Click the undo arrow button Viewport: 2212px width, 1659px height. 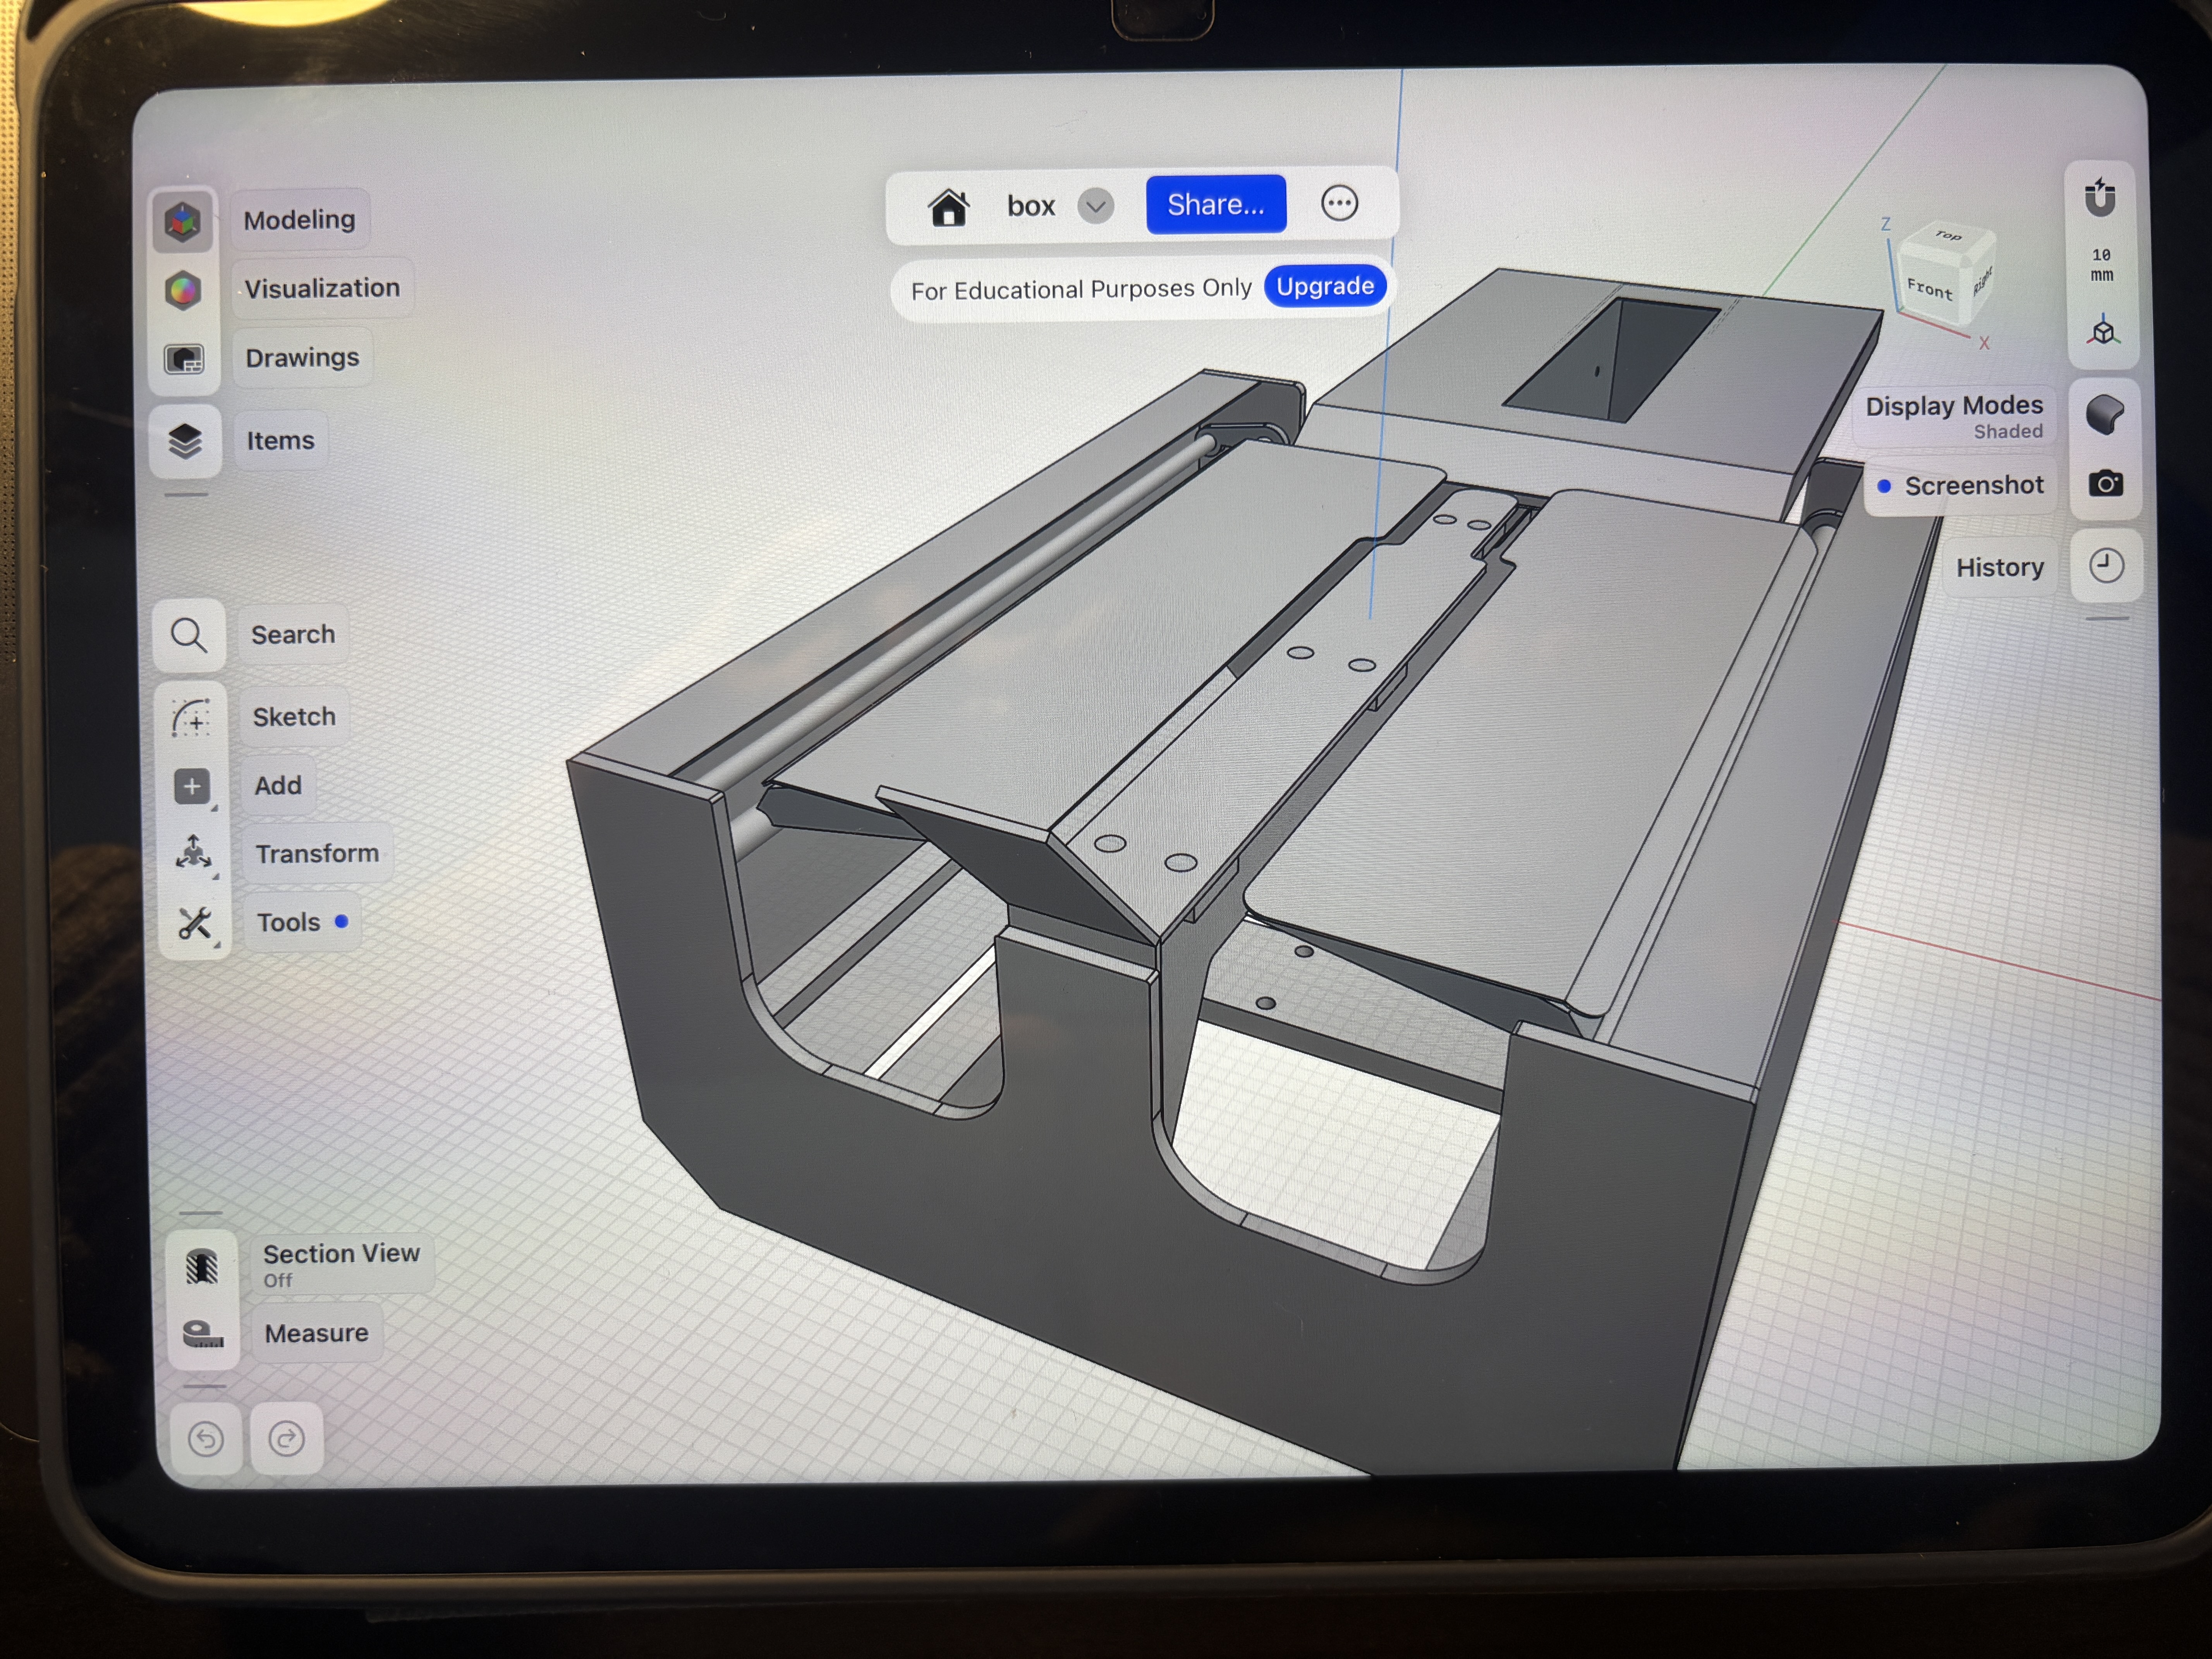[206, 1439]
